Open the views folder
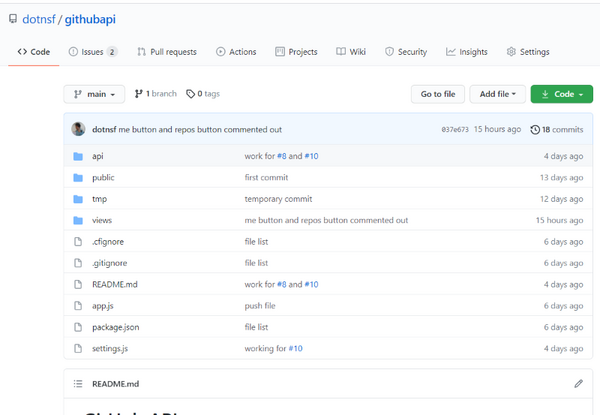600x415 pixels. coord(102,220)
